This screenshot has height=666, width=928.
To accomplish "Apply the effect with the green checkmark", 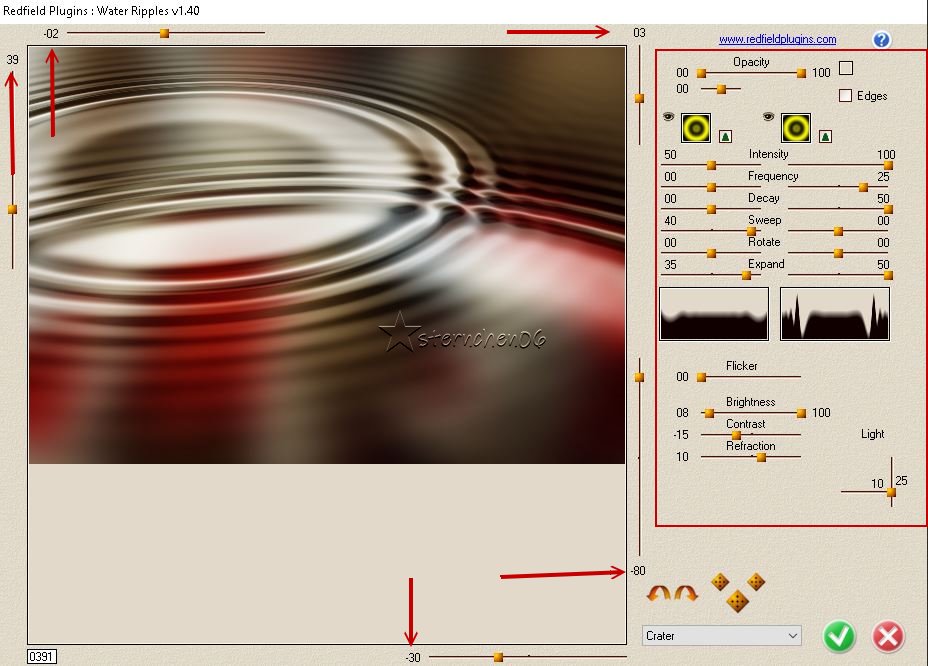I will (x=839, y=636).
